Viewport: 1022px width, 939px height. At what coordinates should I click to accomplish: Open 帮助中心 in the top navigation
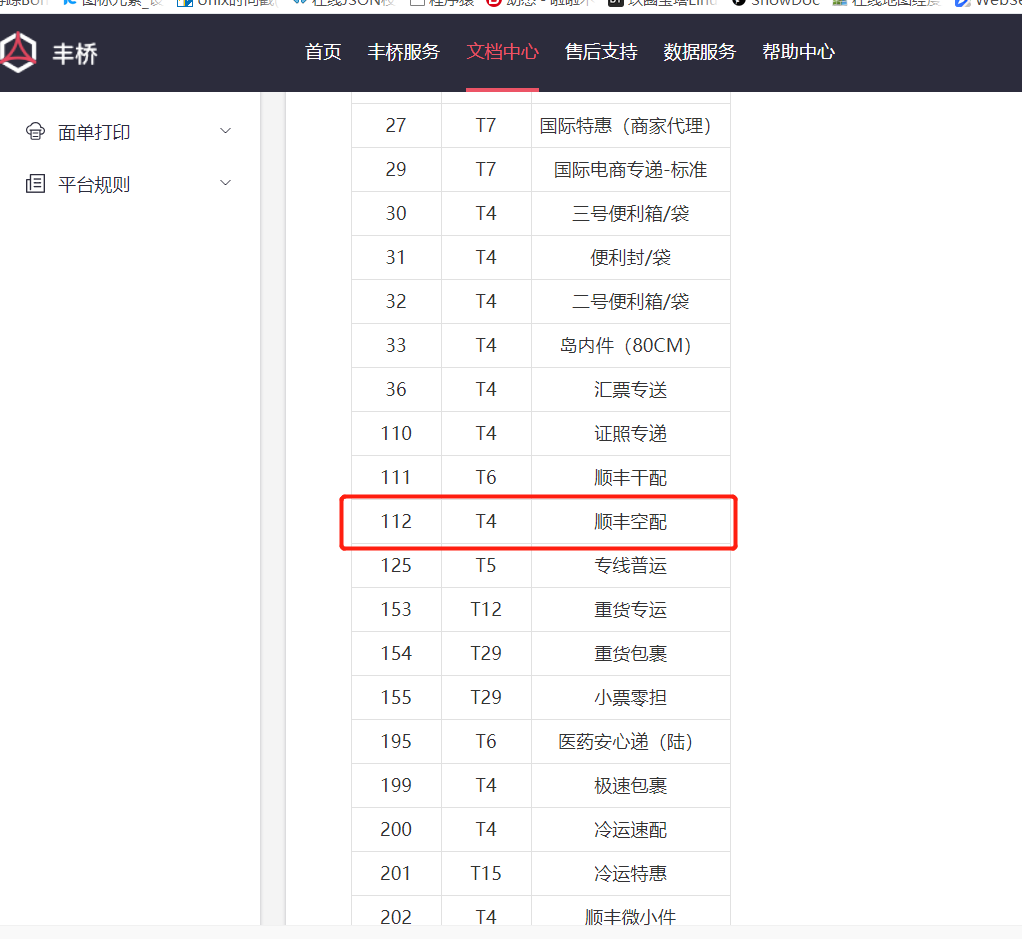[798, 52]
